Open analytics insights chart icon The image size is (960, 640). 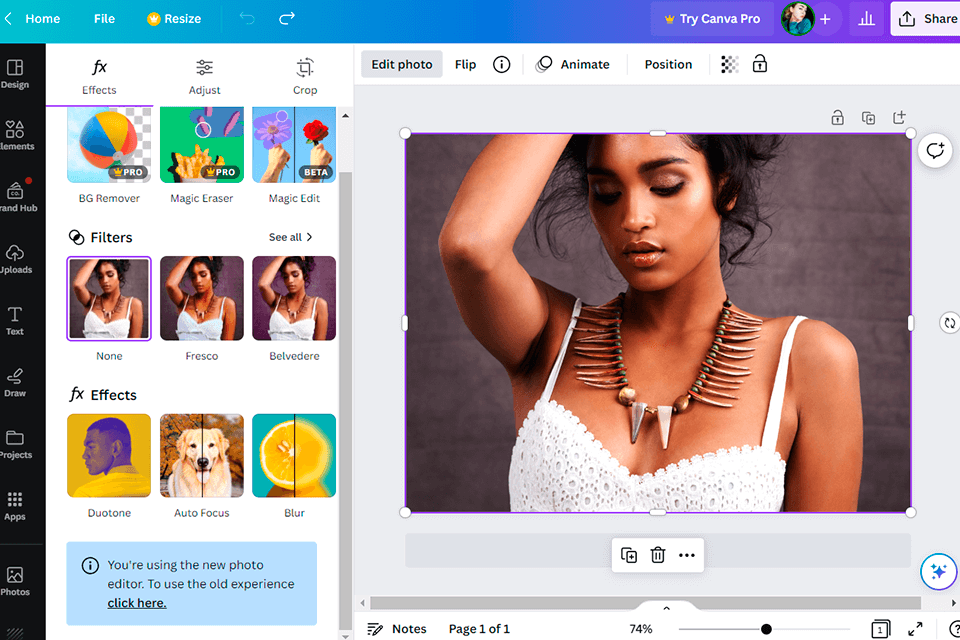pos(866,19)
